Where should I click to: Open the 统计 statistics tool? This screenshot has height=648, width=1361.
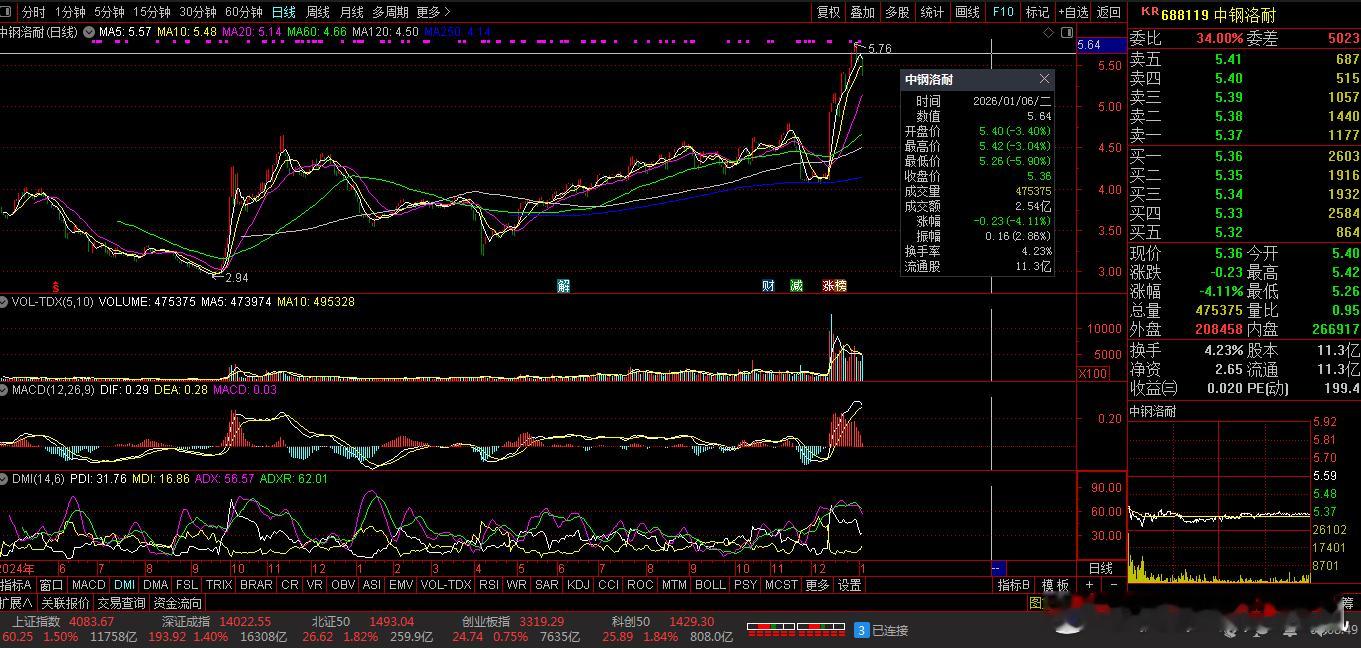tap(932, 12)
